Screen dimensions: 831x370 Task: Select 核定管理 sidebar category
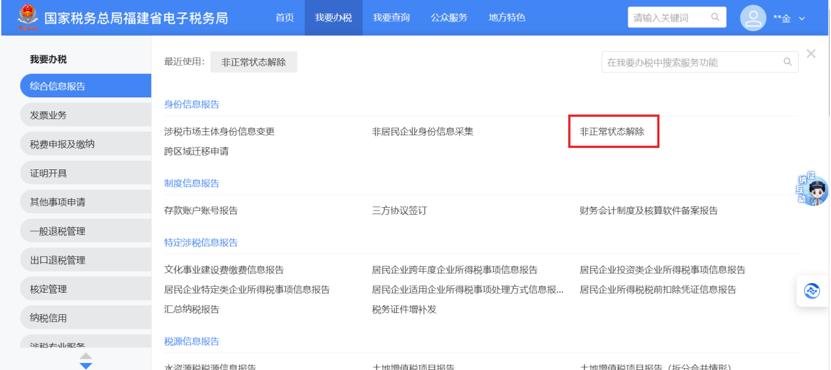click(85, 289)
